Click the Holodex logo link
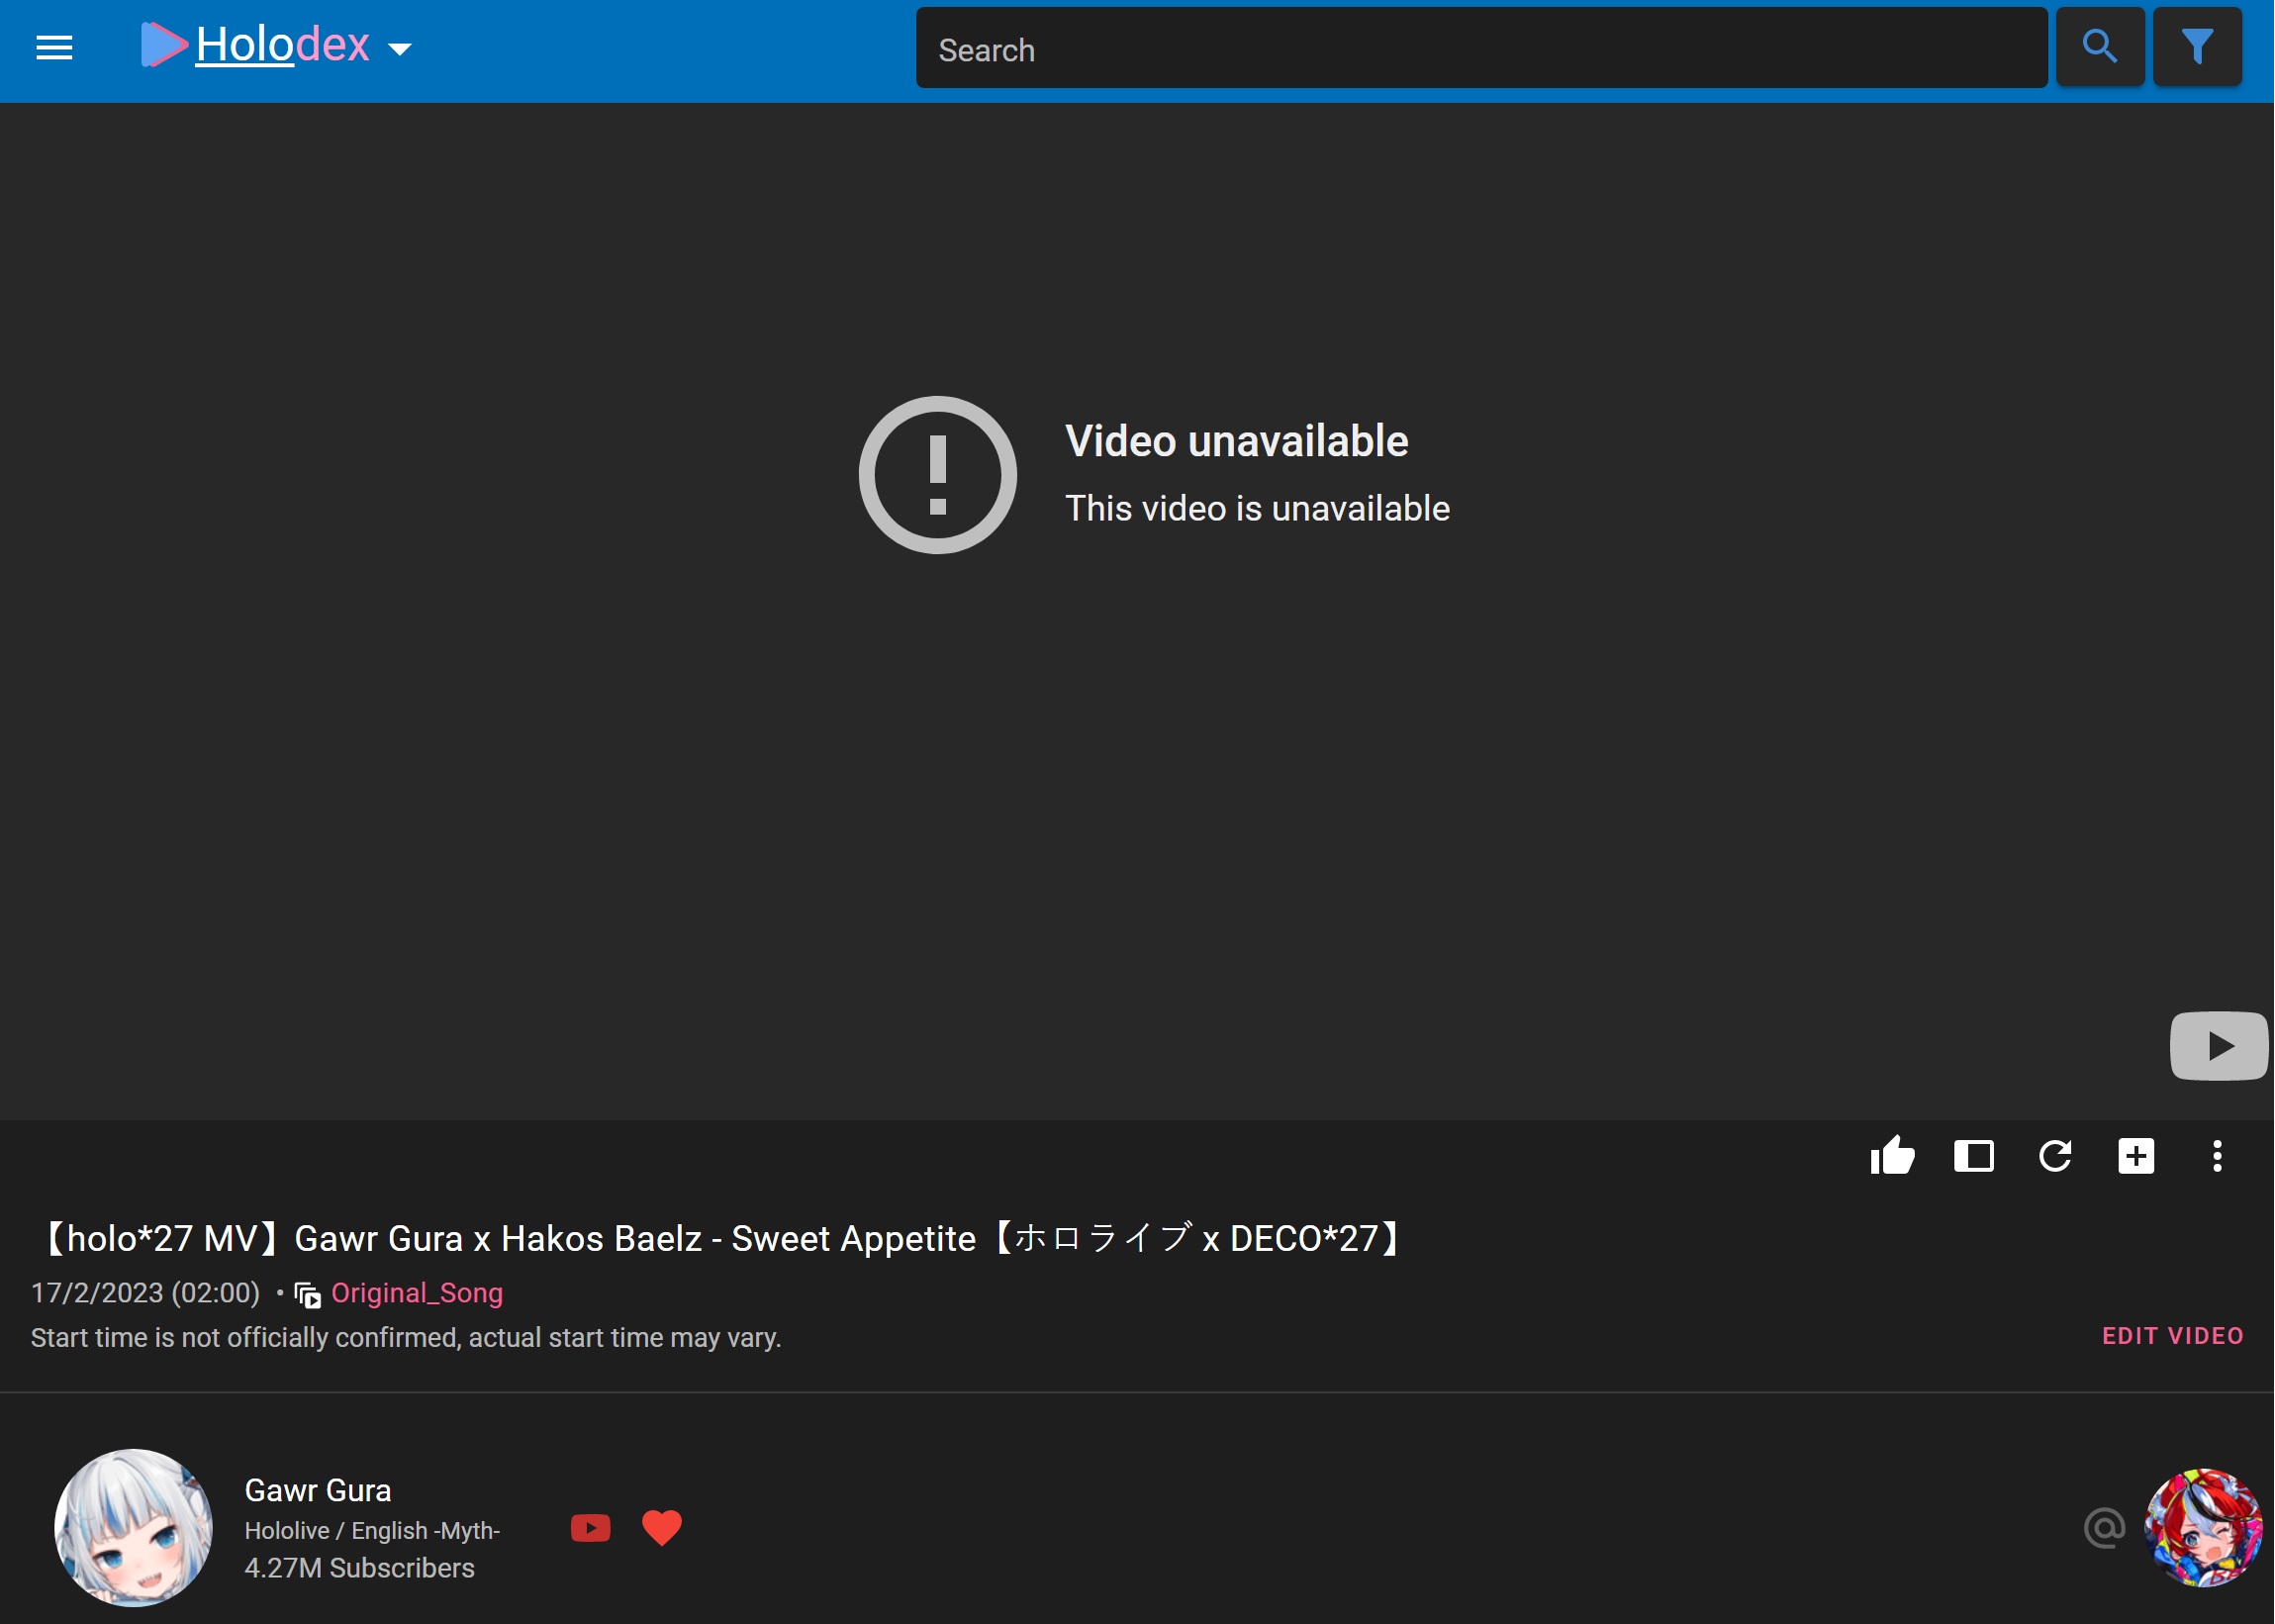 pyautogui.click(x=255, y=45)
